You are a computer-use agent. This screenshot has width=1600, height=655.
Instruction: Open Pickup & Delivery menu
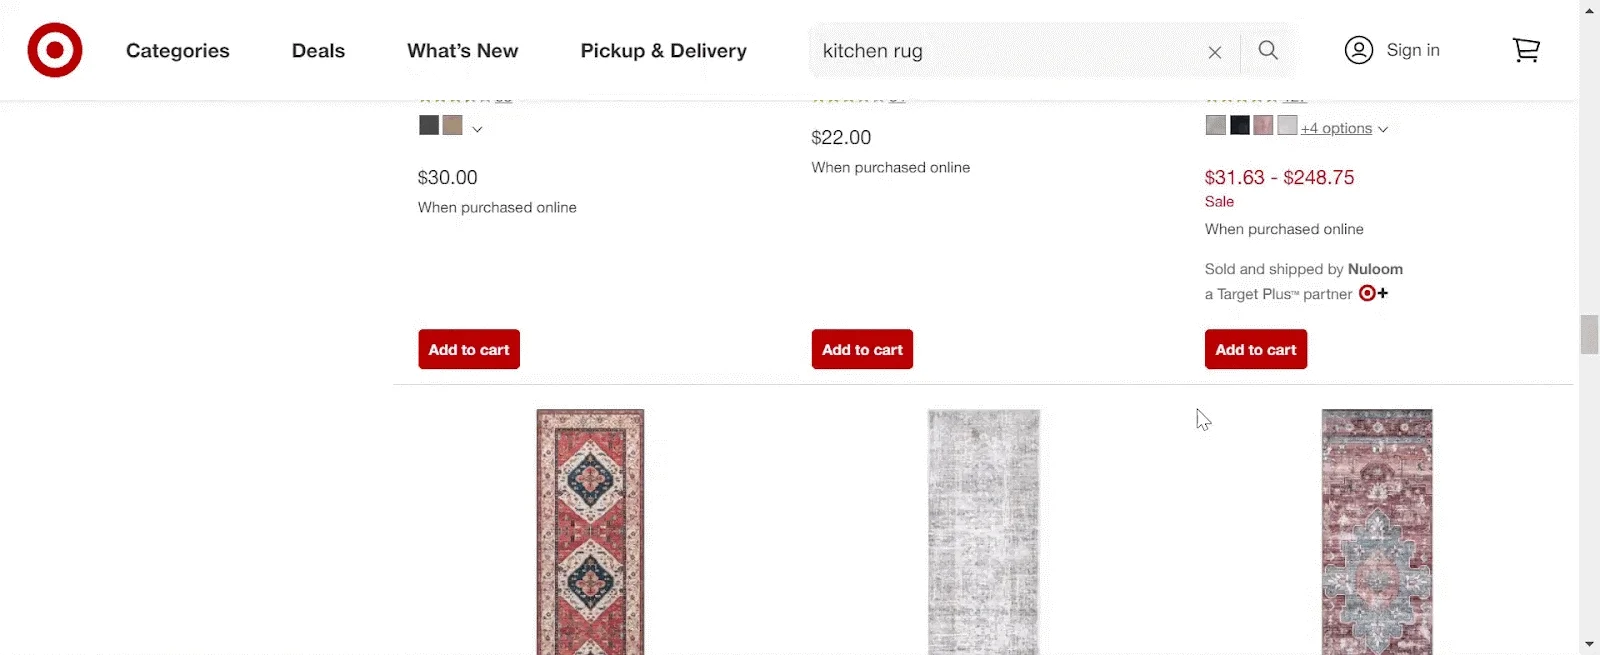tap(663, 51)
